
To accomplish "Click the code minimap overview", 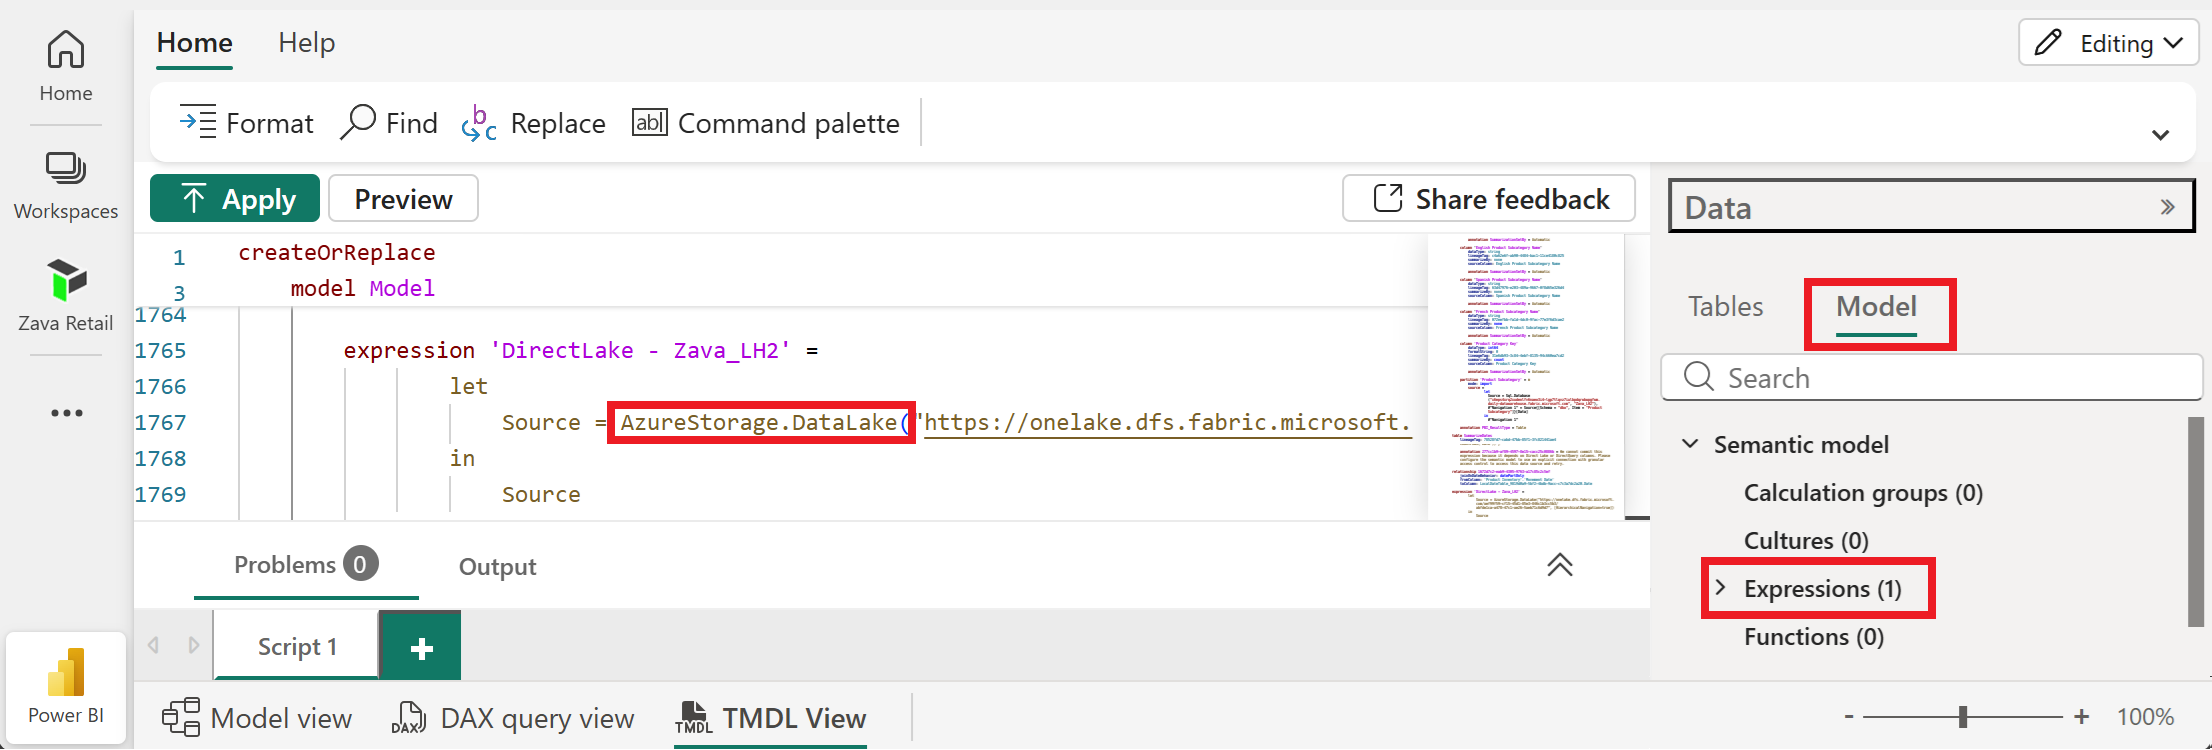I will coord(1526,378).
